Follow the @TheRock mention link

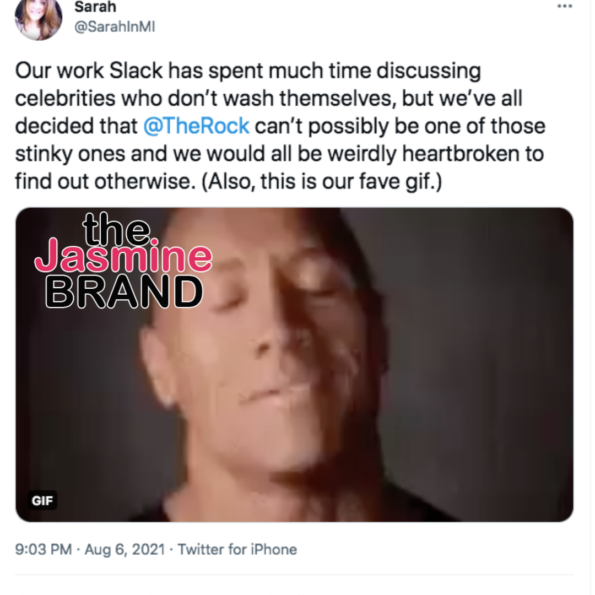pyautogui.click(x=197, y=126)
